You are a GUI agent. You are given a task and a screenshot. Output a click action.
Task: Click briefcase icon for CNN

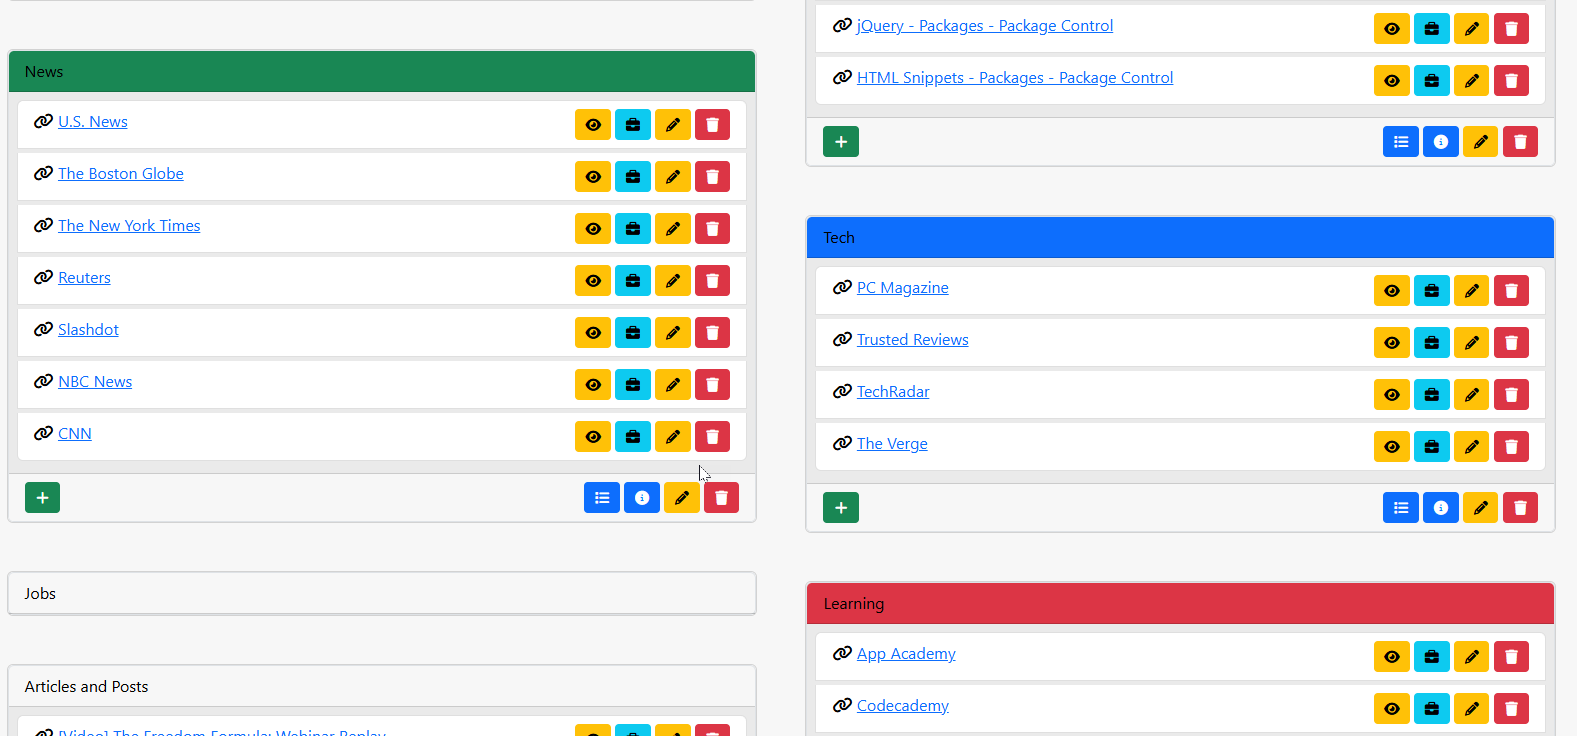coord(633,437)
